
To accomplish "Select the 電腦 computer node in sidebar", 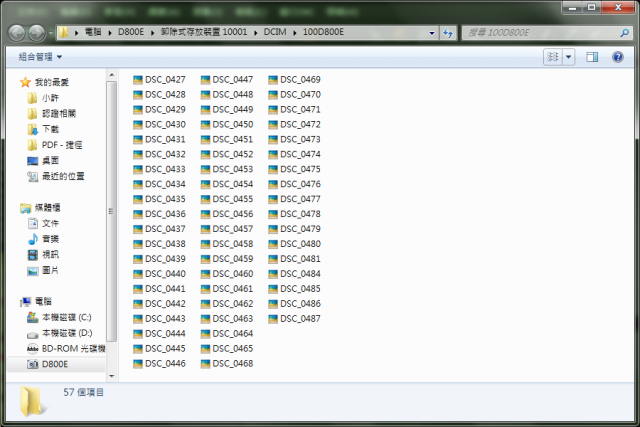I will [36, 302].
